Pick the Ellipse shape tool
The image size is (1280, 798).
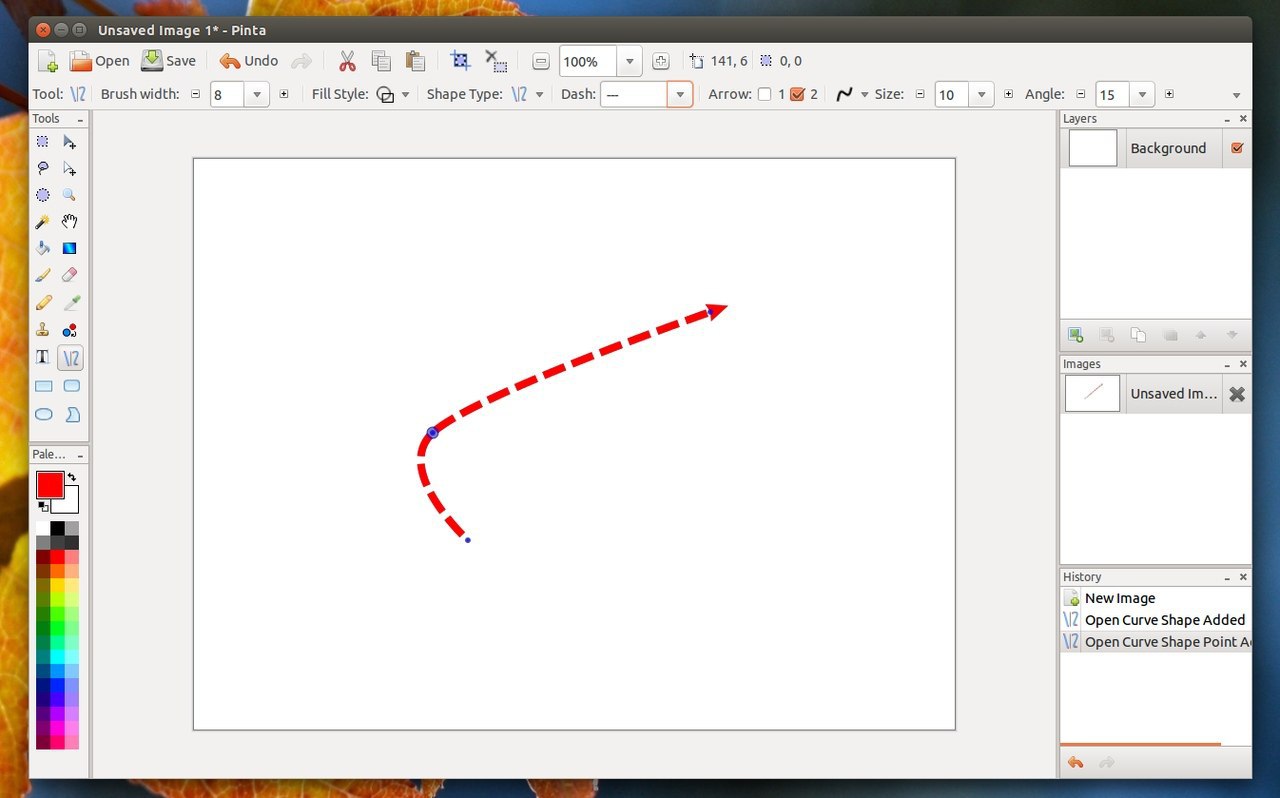[43, 414]
